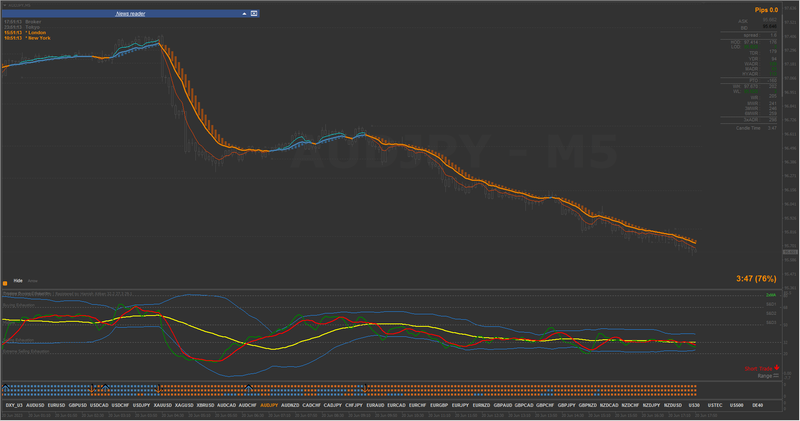The height and width of the screenshot is (421, 800).
Task: Switch chart to AUDUSD symbol
Action: [35, 405]
